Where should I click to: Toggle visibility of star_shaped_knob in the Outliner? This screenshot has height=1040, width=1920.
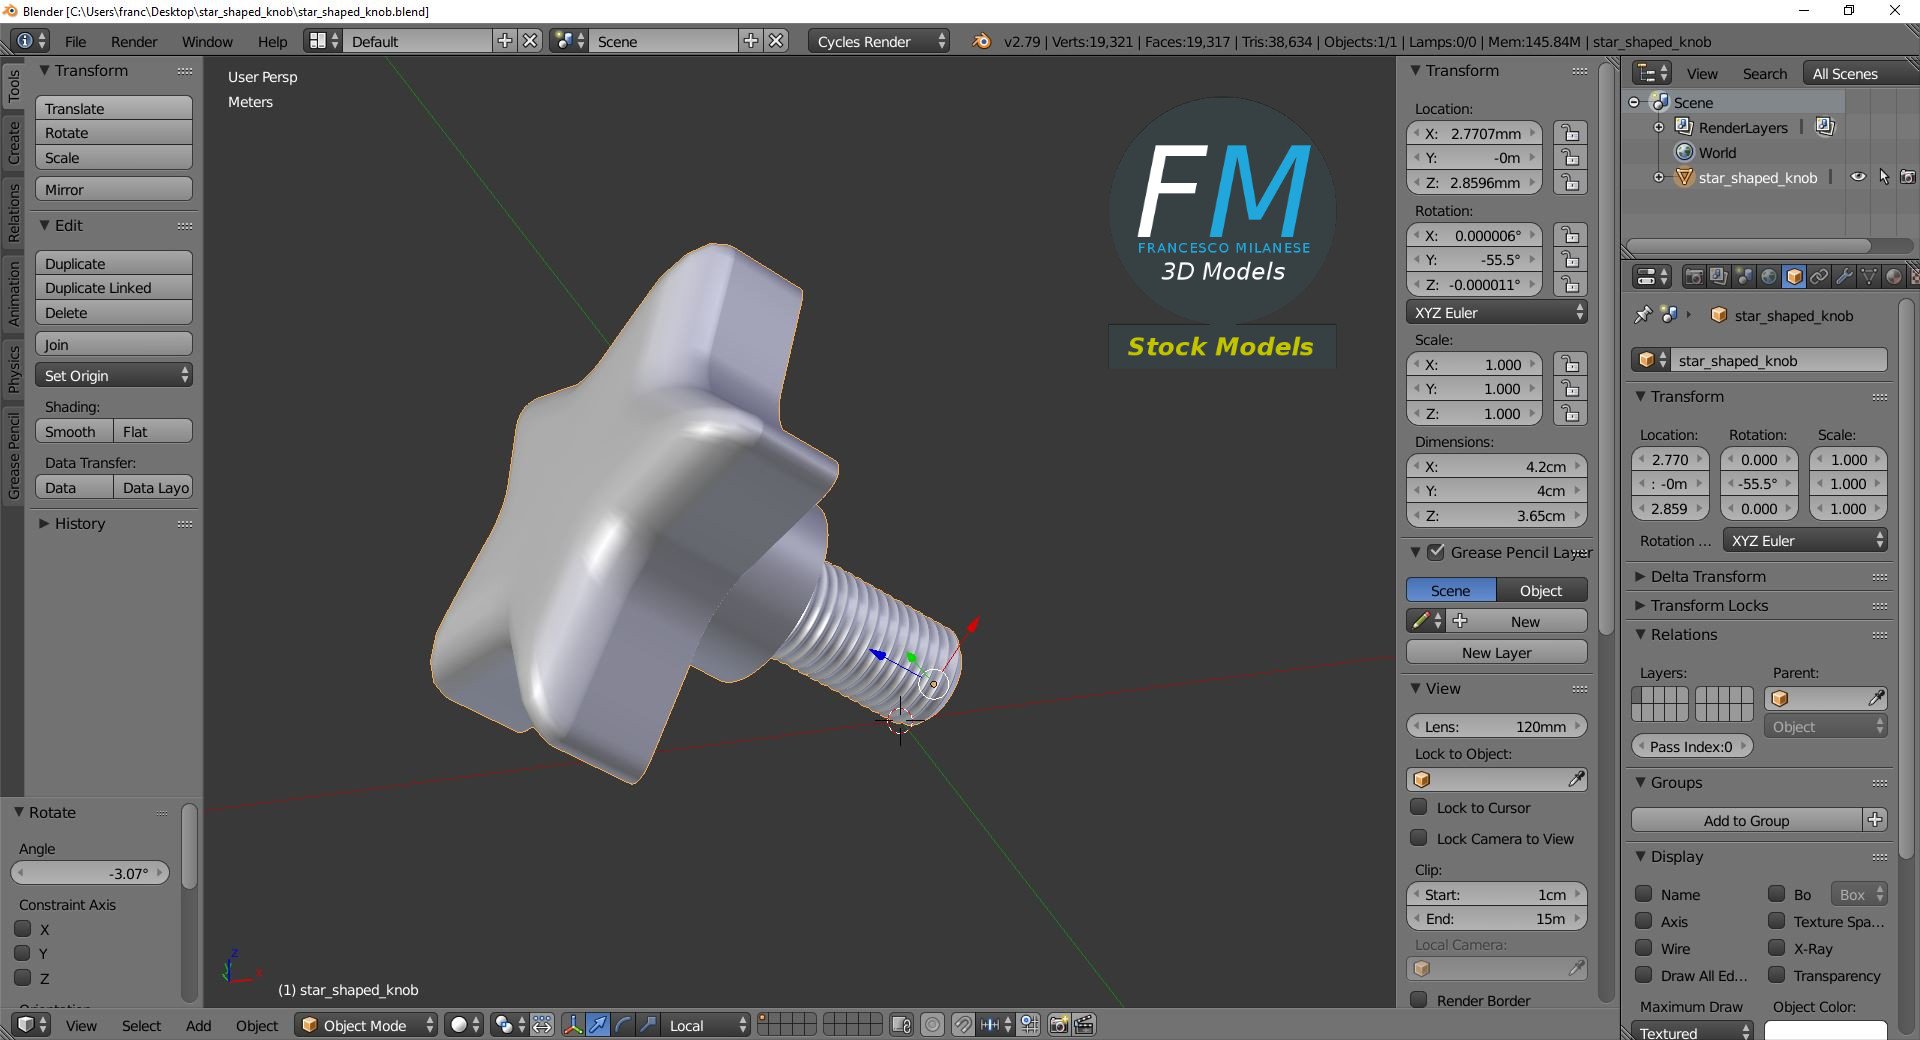coord(1858,177)
